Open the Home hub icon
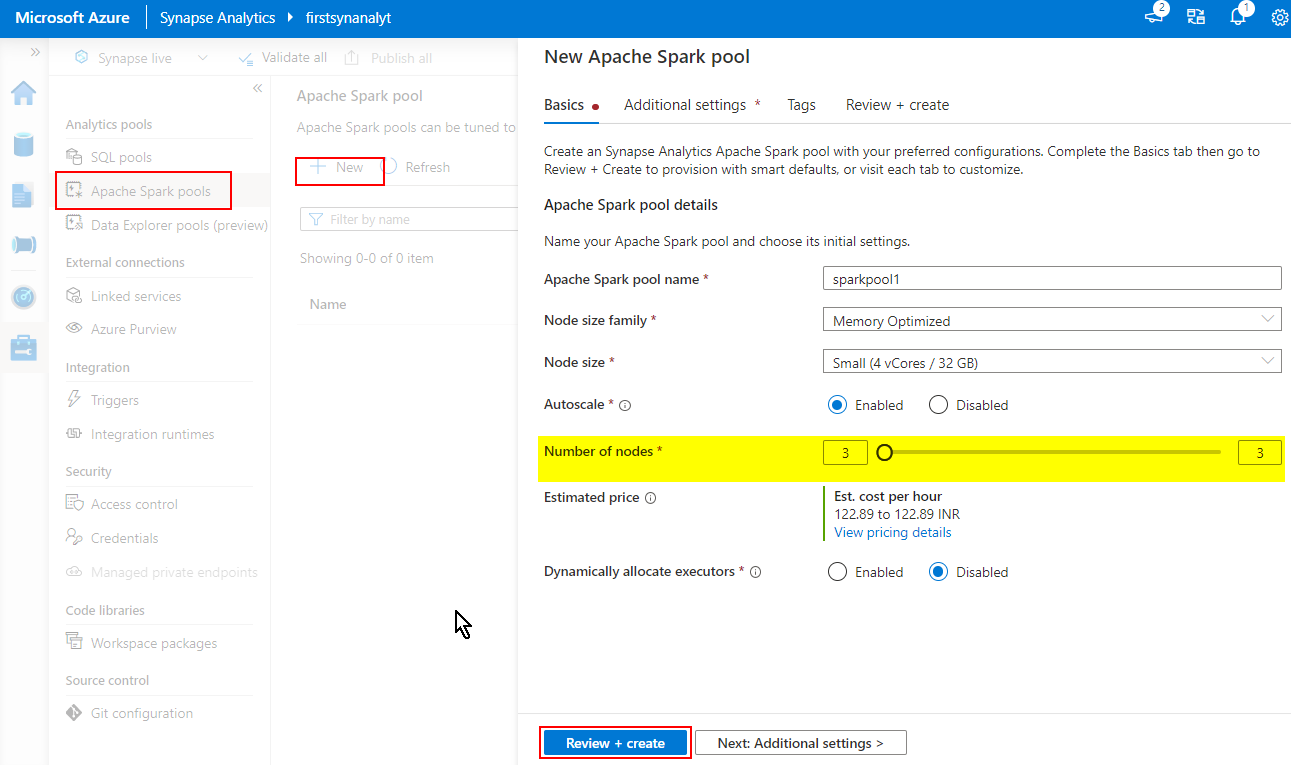This screenshot has width=1291, height=765. [23, 93]
